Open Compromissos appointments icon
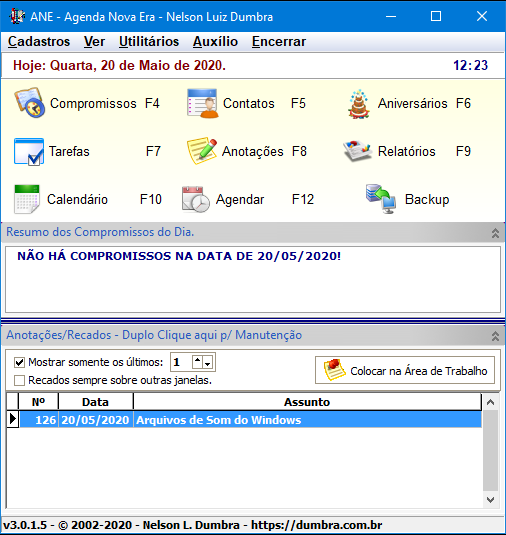This screenshot has width=506, height=535. [x=29, y=103]
